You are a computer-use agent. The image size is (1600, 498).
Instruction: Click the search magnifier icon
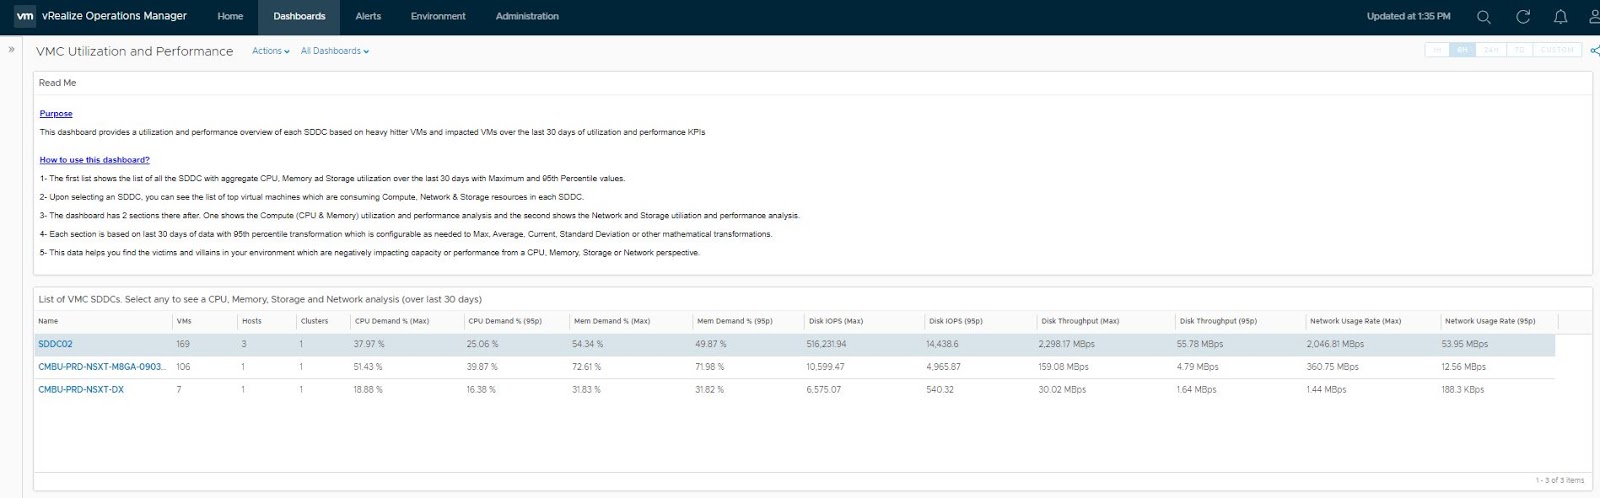point(1484,17)
